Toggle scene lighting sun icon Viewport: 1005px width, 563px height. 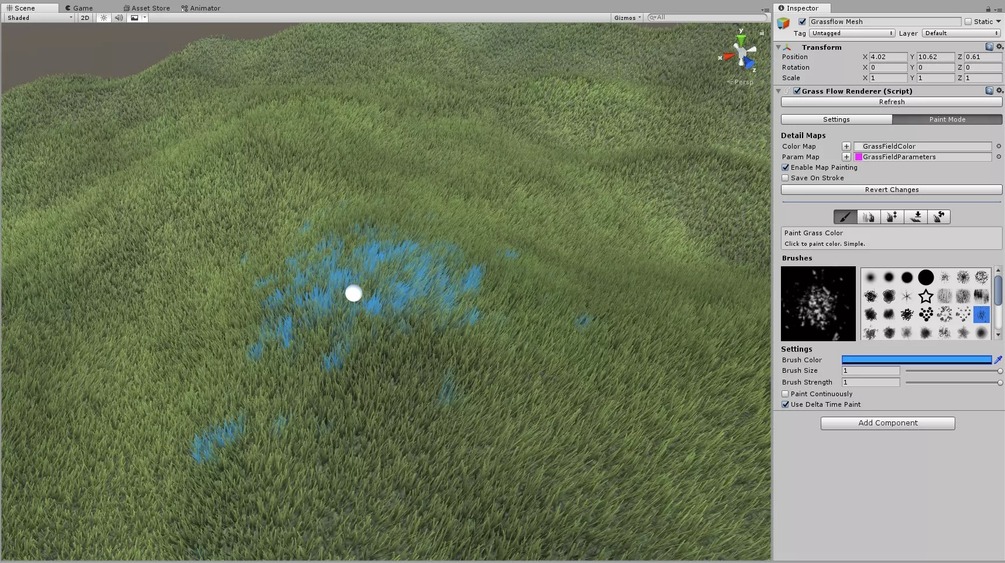pyautogui.click(x=103, y=18)
